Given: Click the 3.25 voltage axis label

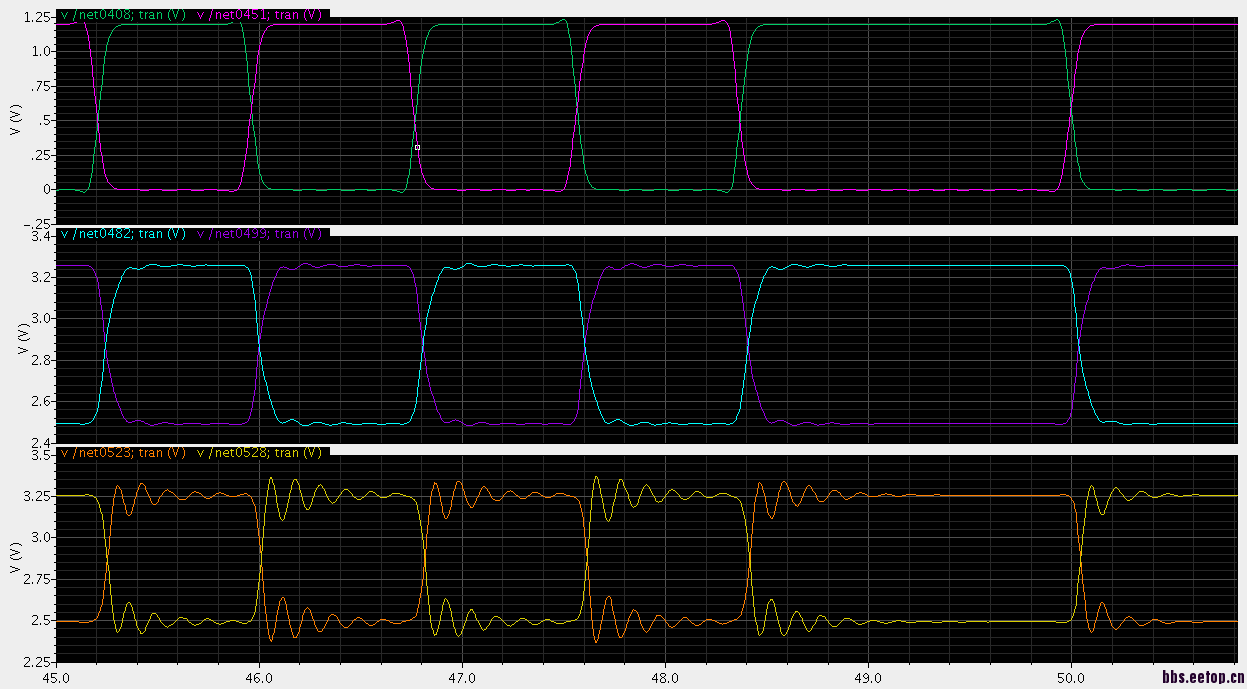Looking at the screenshot, I should [x=38, y=496].
